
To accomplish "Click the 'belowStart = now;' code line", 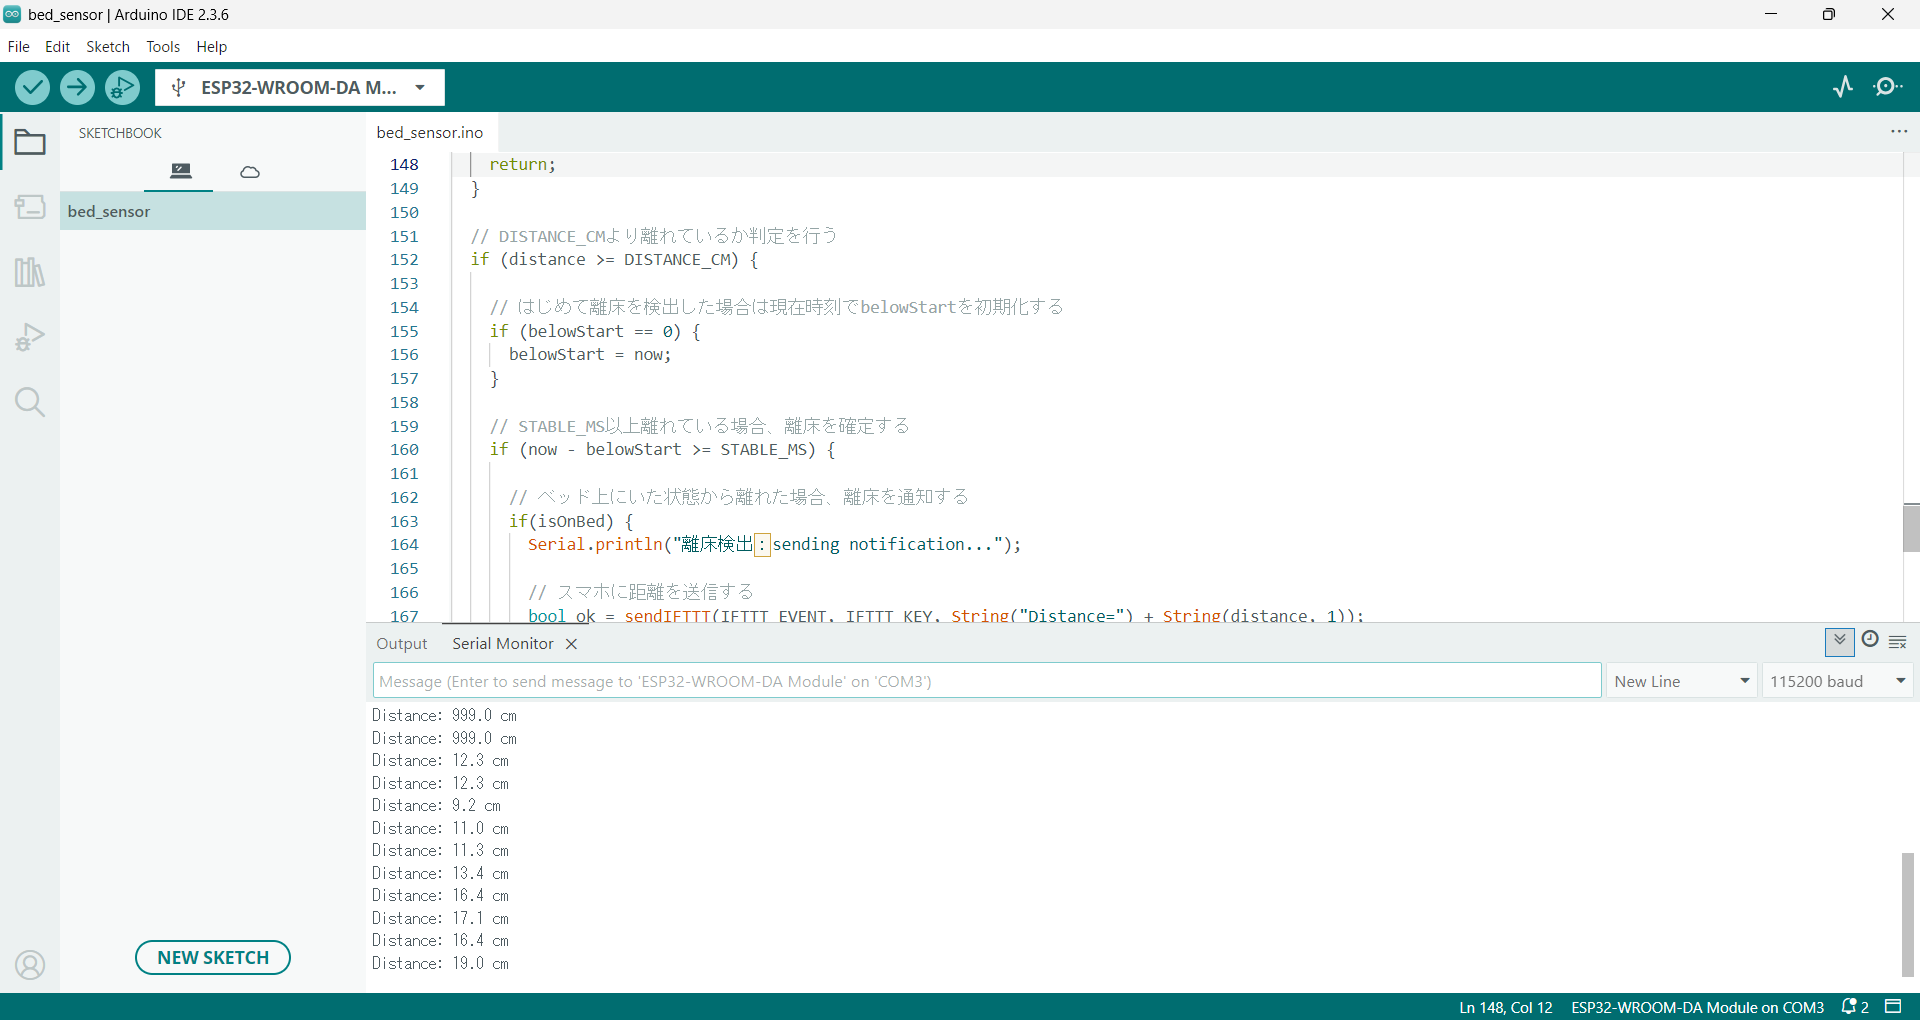I will (590, 355).
